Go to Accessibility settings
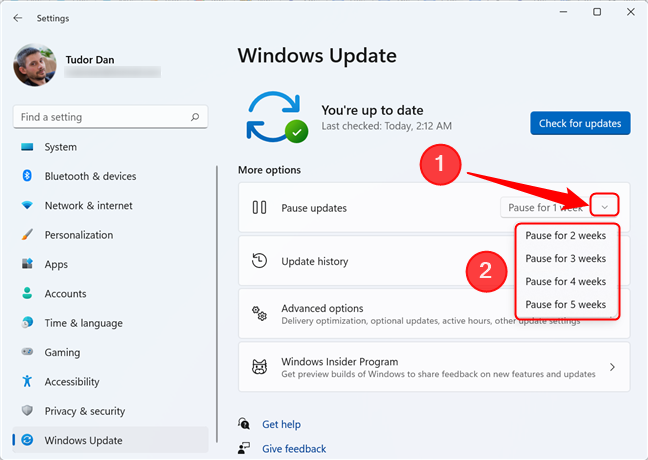 [x=111, y=381]
